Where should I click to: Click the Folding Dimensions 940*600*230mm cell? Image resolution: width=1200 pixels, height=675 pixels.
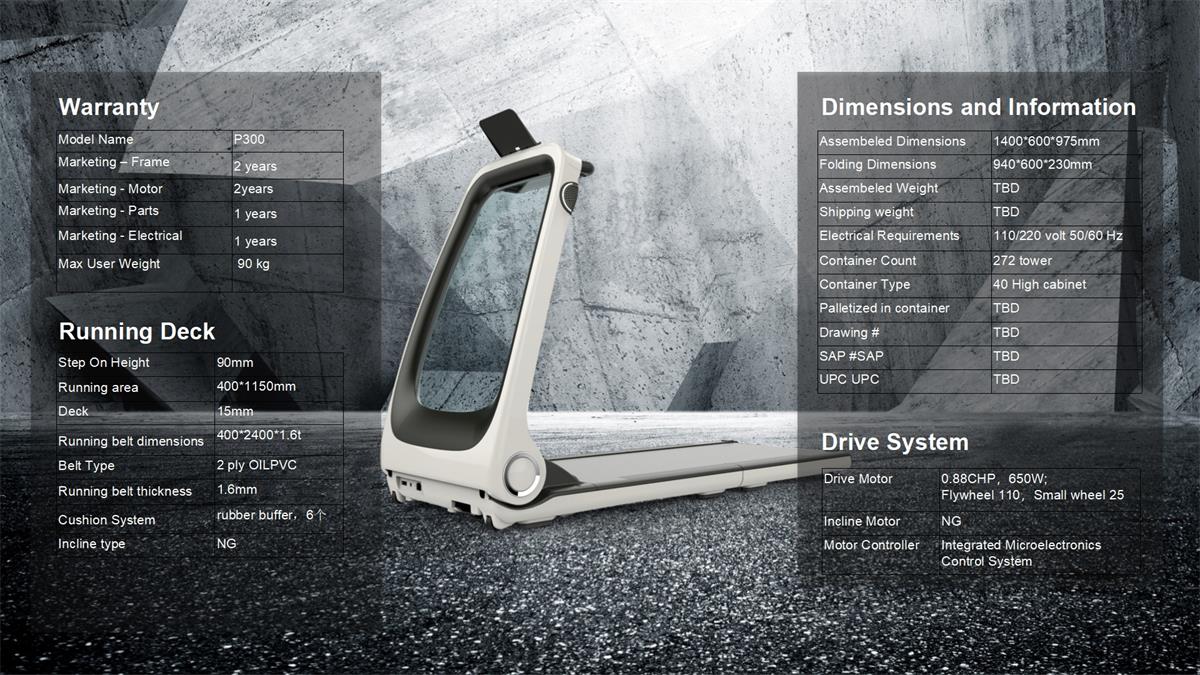(x=1042, y=164)
